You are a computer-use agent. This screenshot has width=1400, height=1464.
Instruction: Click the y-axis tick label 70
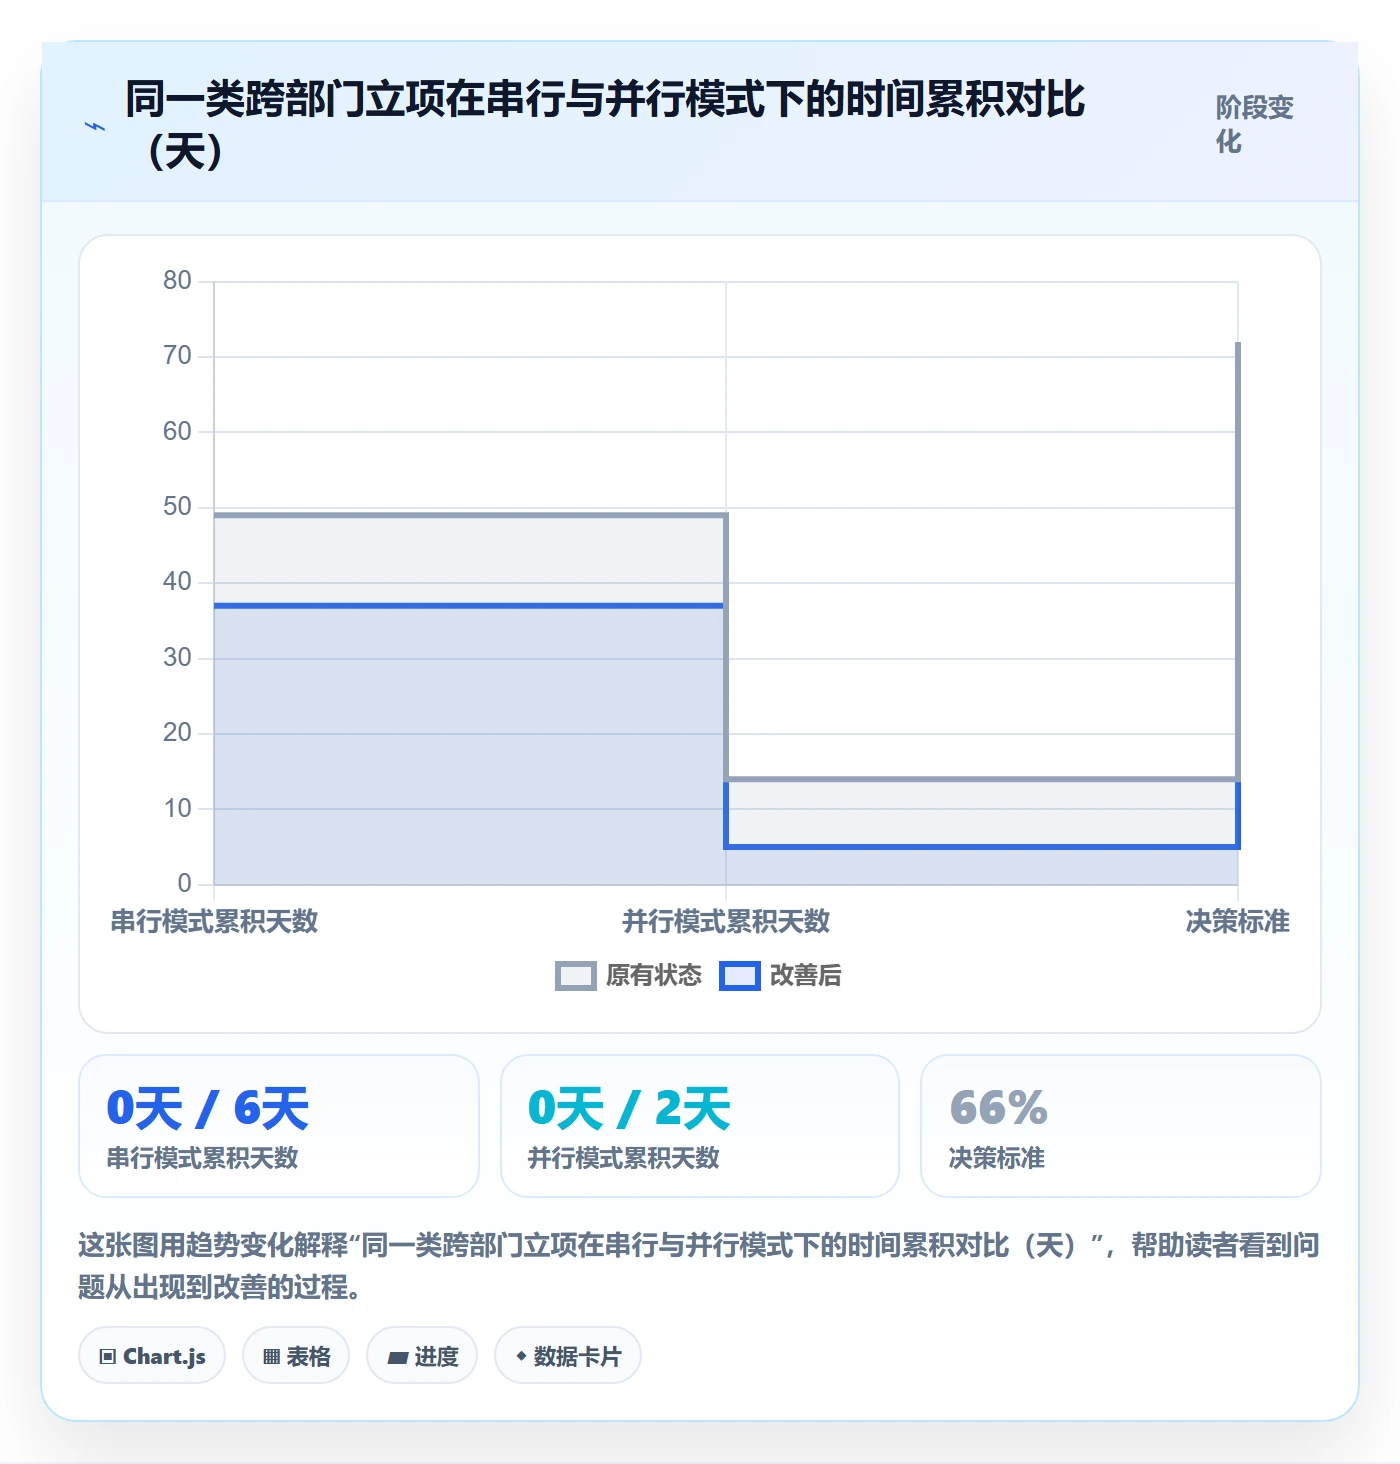pos(177,356)
